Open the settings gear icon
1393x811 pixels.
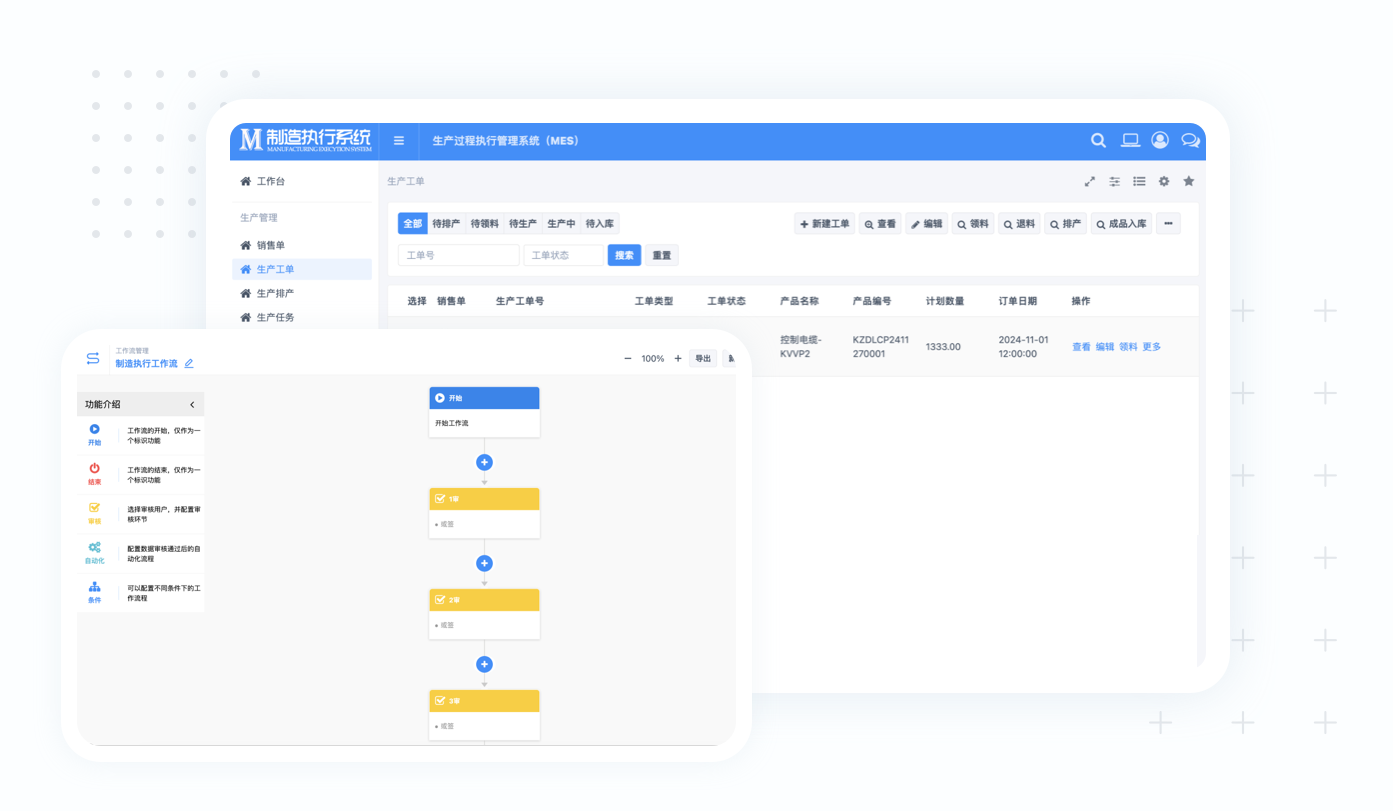click(x=1164, y=182)
